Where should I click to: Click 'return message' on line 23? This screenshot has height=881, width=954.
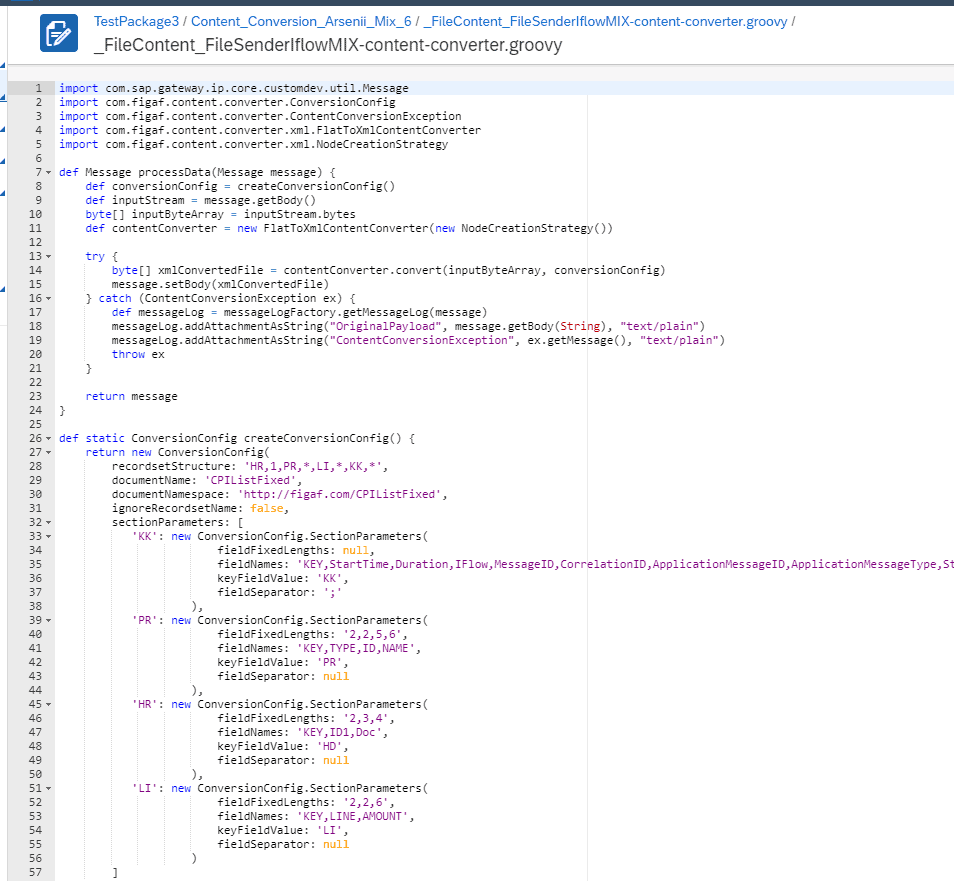[x=131, y=396]
